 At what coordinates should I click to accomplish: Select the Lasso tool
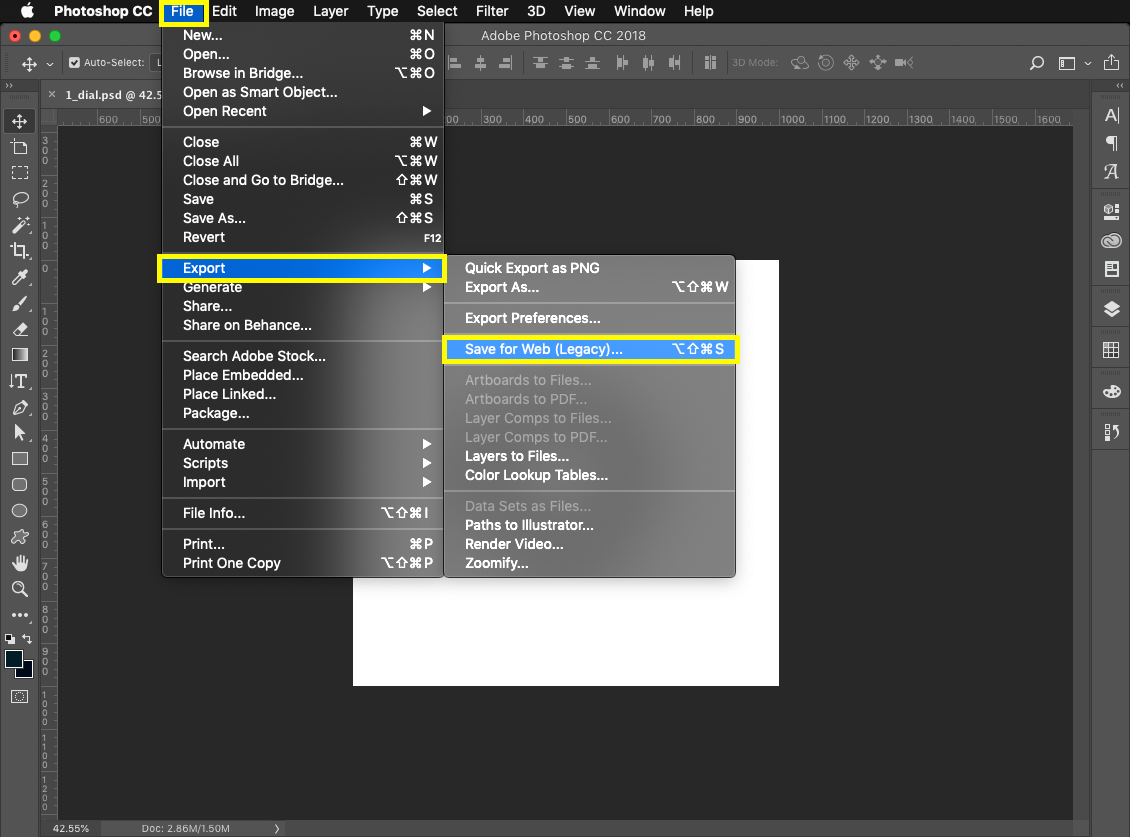pos(19,199)
